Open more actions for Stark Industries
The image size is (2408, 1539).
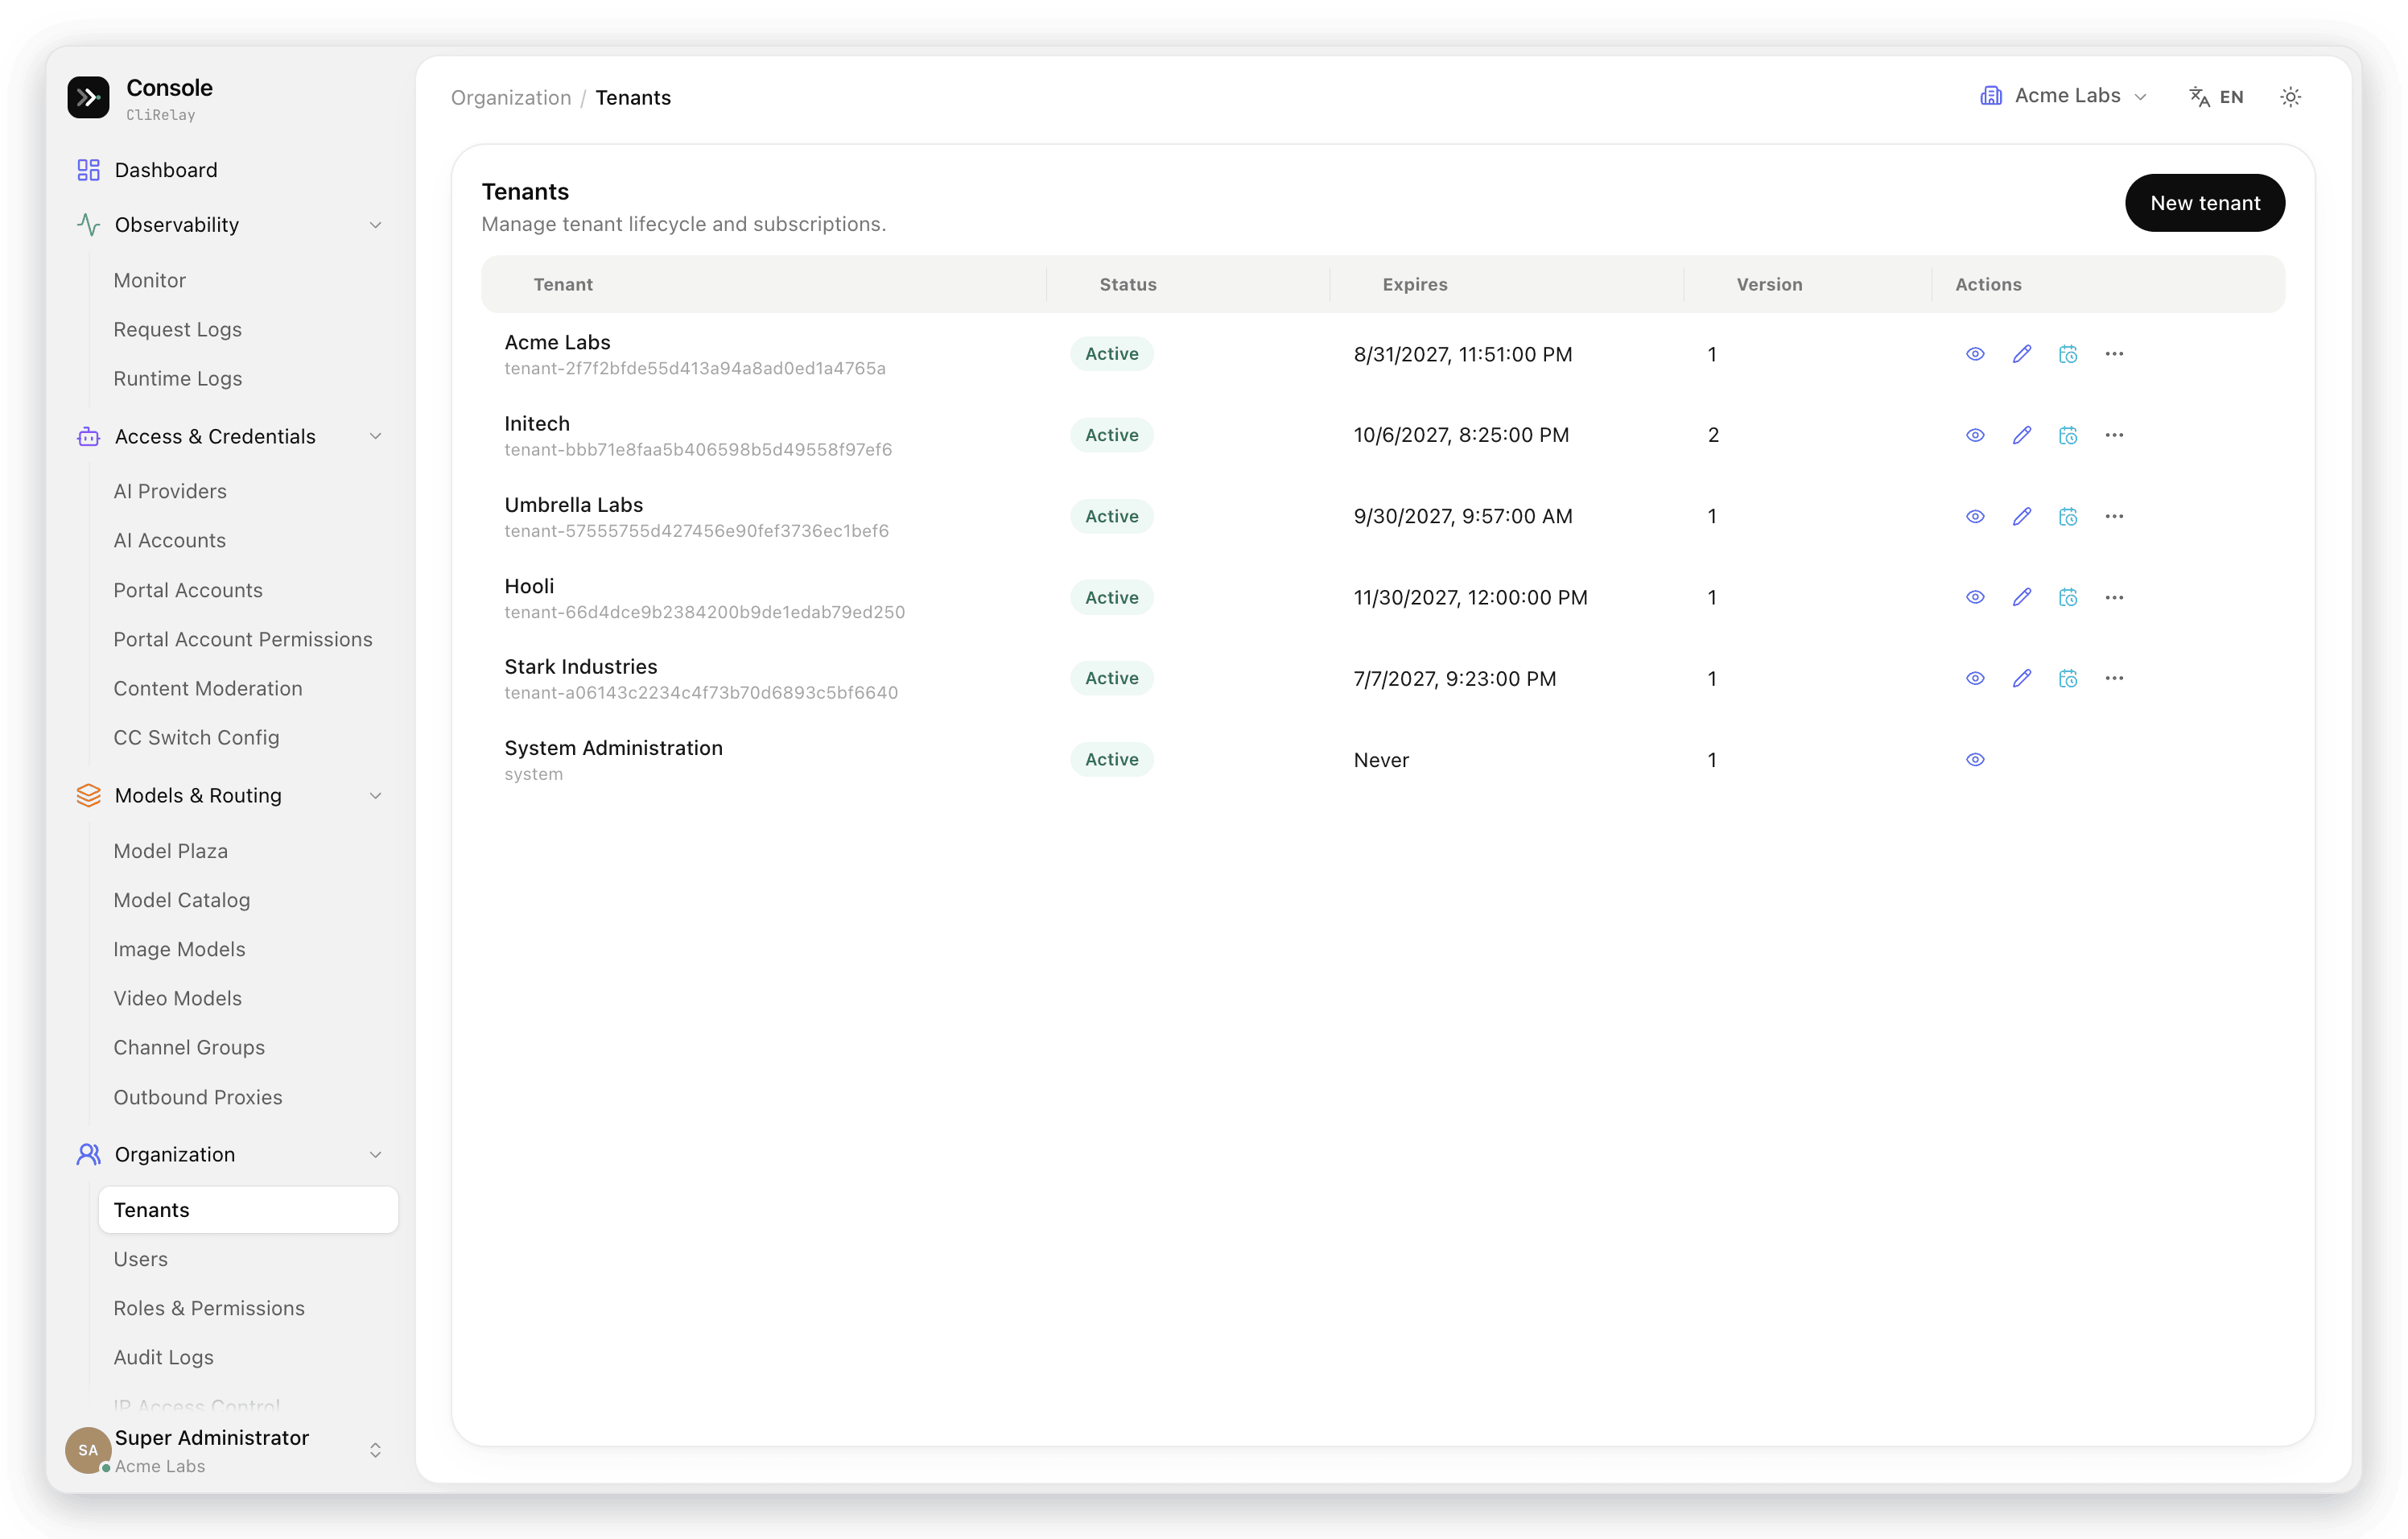2114,678
